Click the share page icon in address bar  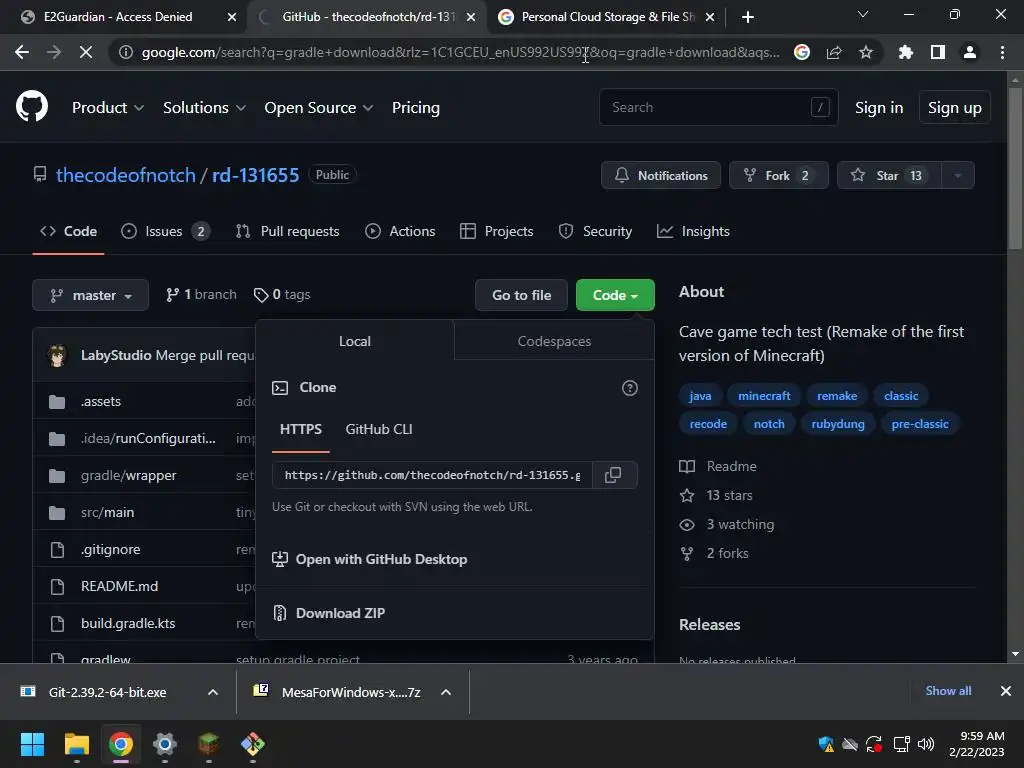[834, 52]
